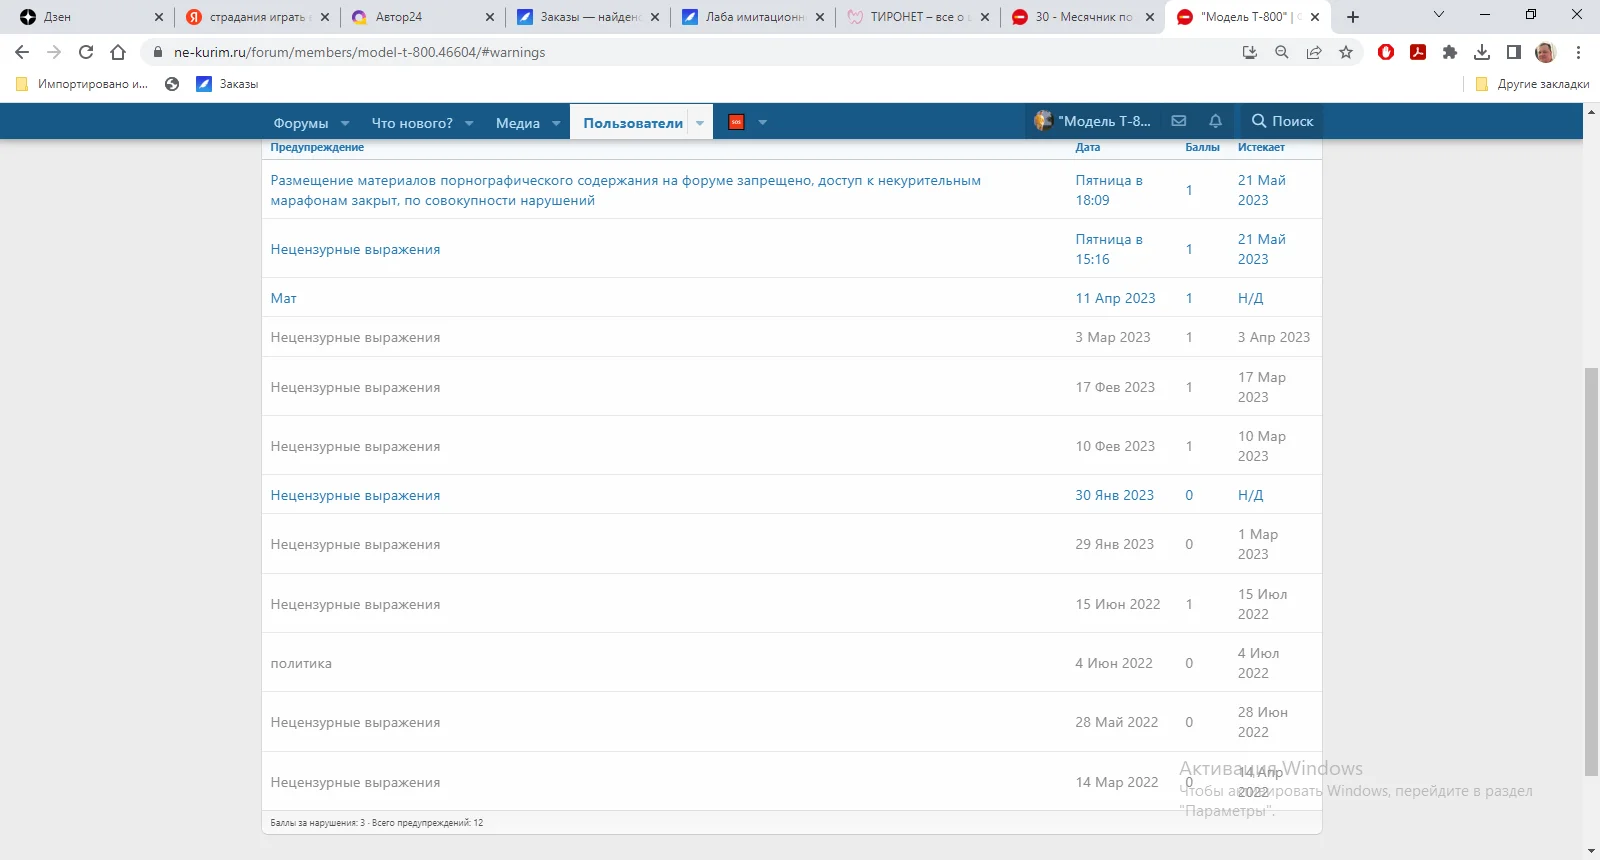The image size is (1600, 860).
Task: Show browser downloads
Action: click(x=1482, y=52)
